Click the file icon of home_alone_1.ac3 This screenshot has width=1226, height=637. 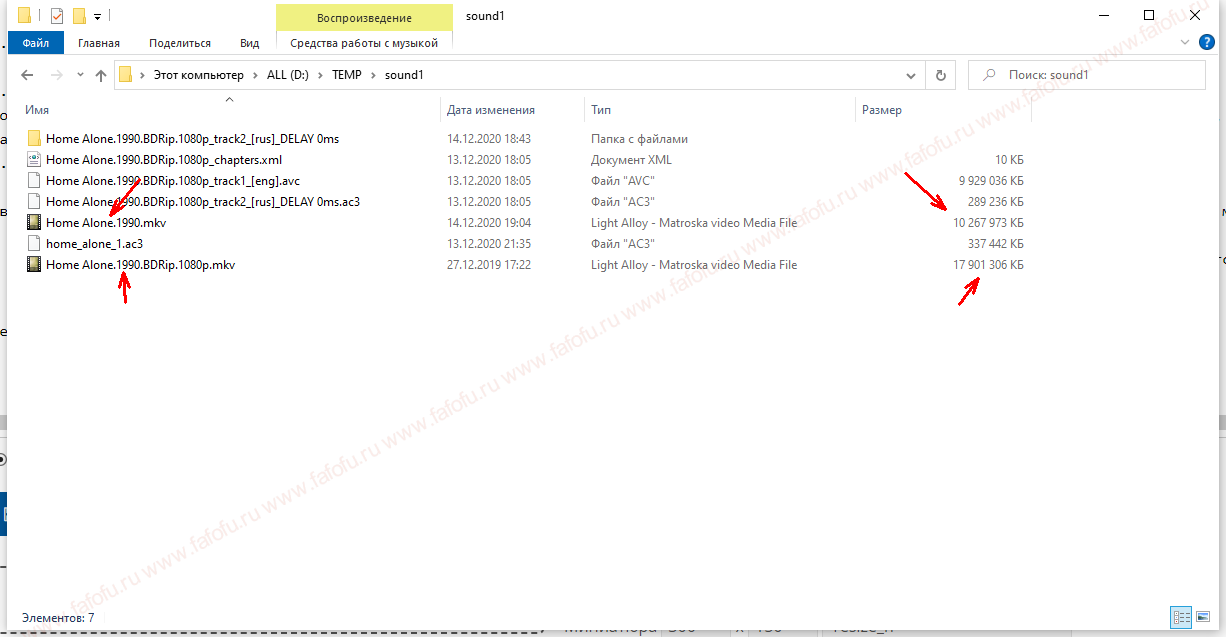pyautogui.click(x=34, y=243)
